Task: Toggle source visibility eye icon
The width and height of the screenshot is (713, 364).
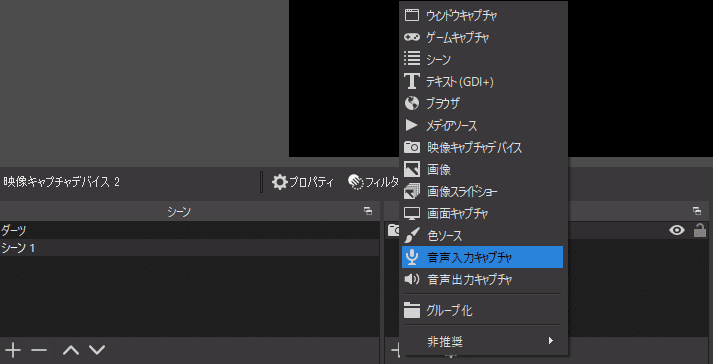Action: point(677,231)
